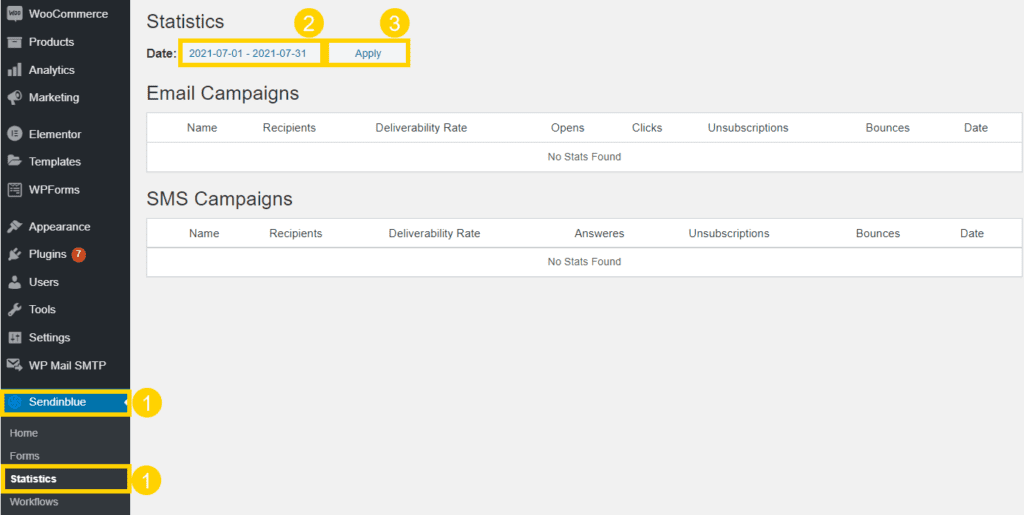The image size is (1024, 515).
Task: Click the Products box icon
Action: click(x=14, y=42)
